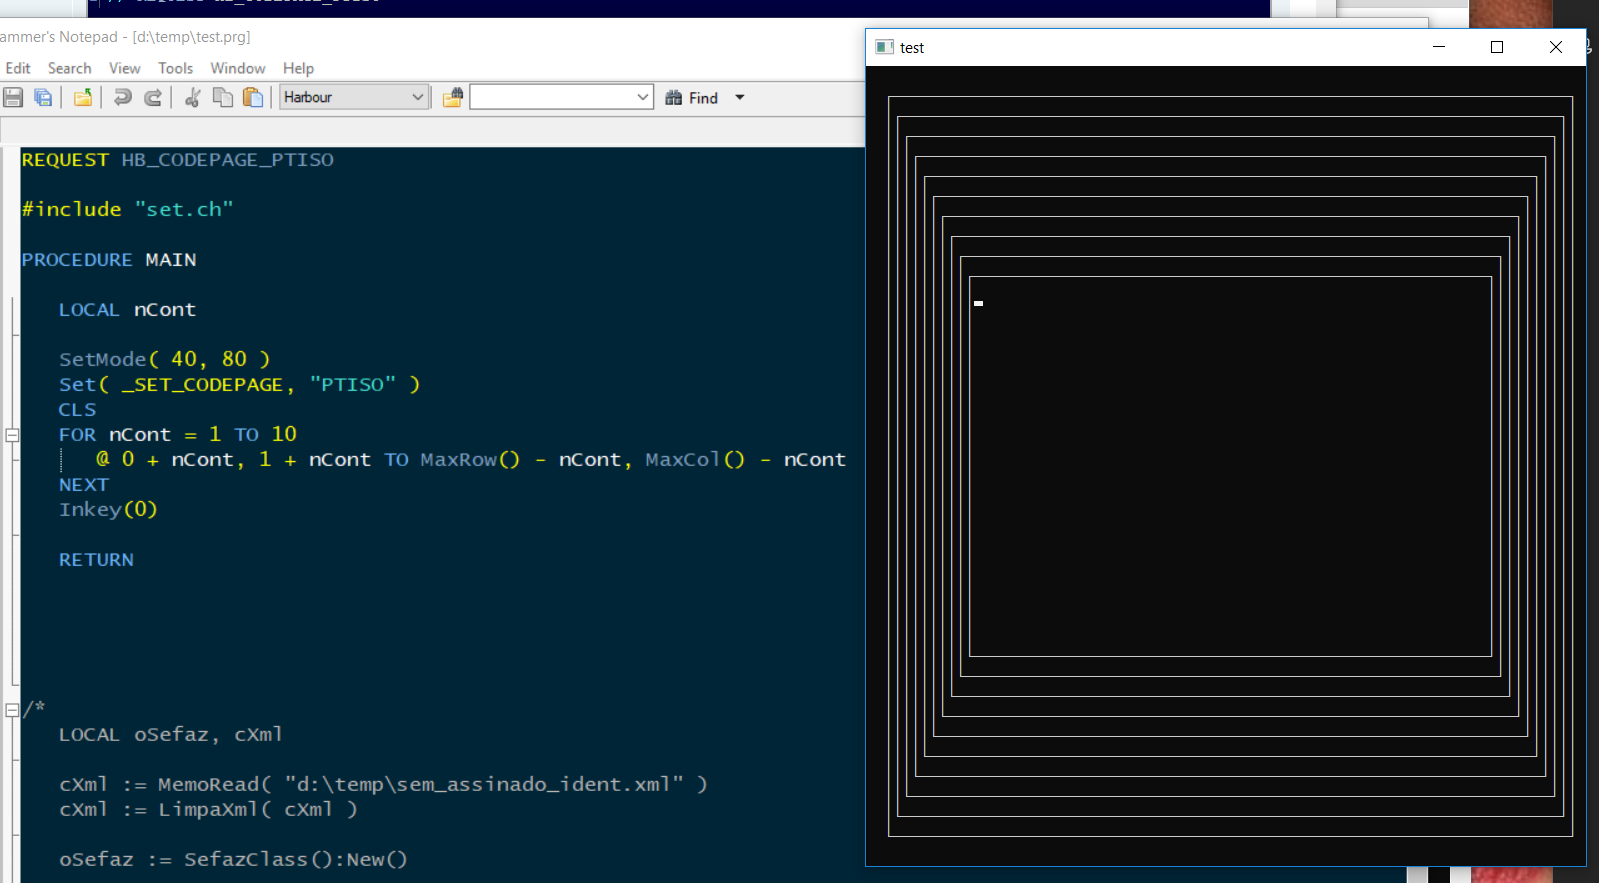Maximize the test console window
Screen dimensions: 1599x883
[x=1497, y=47]
